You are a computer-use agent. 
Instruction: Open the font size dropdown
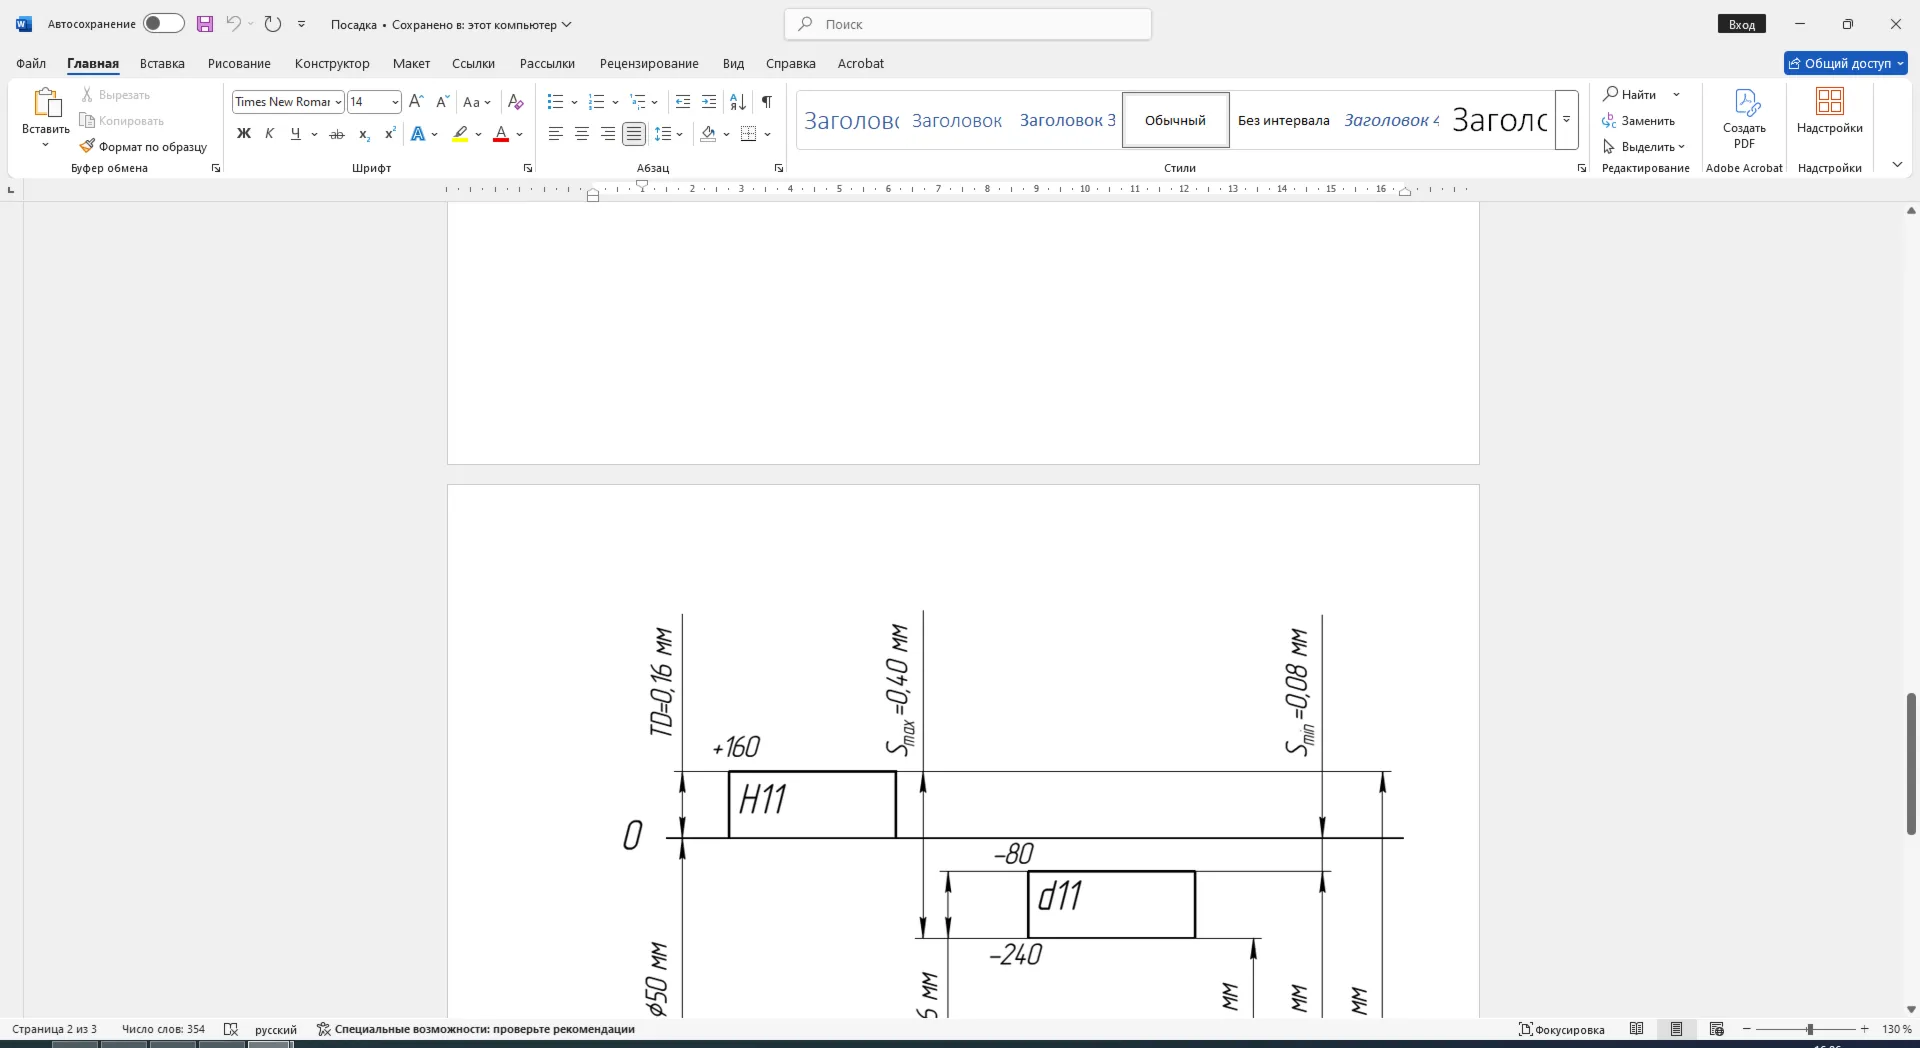click(395, 102)
